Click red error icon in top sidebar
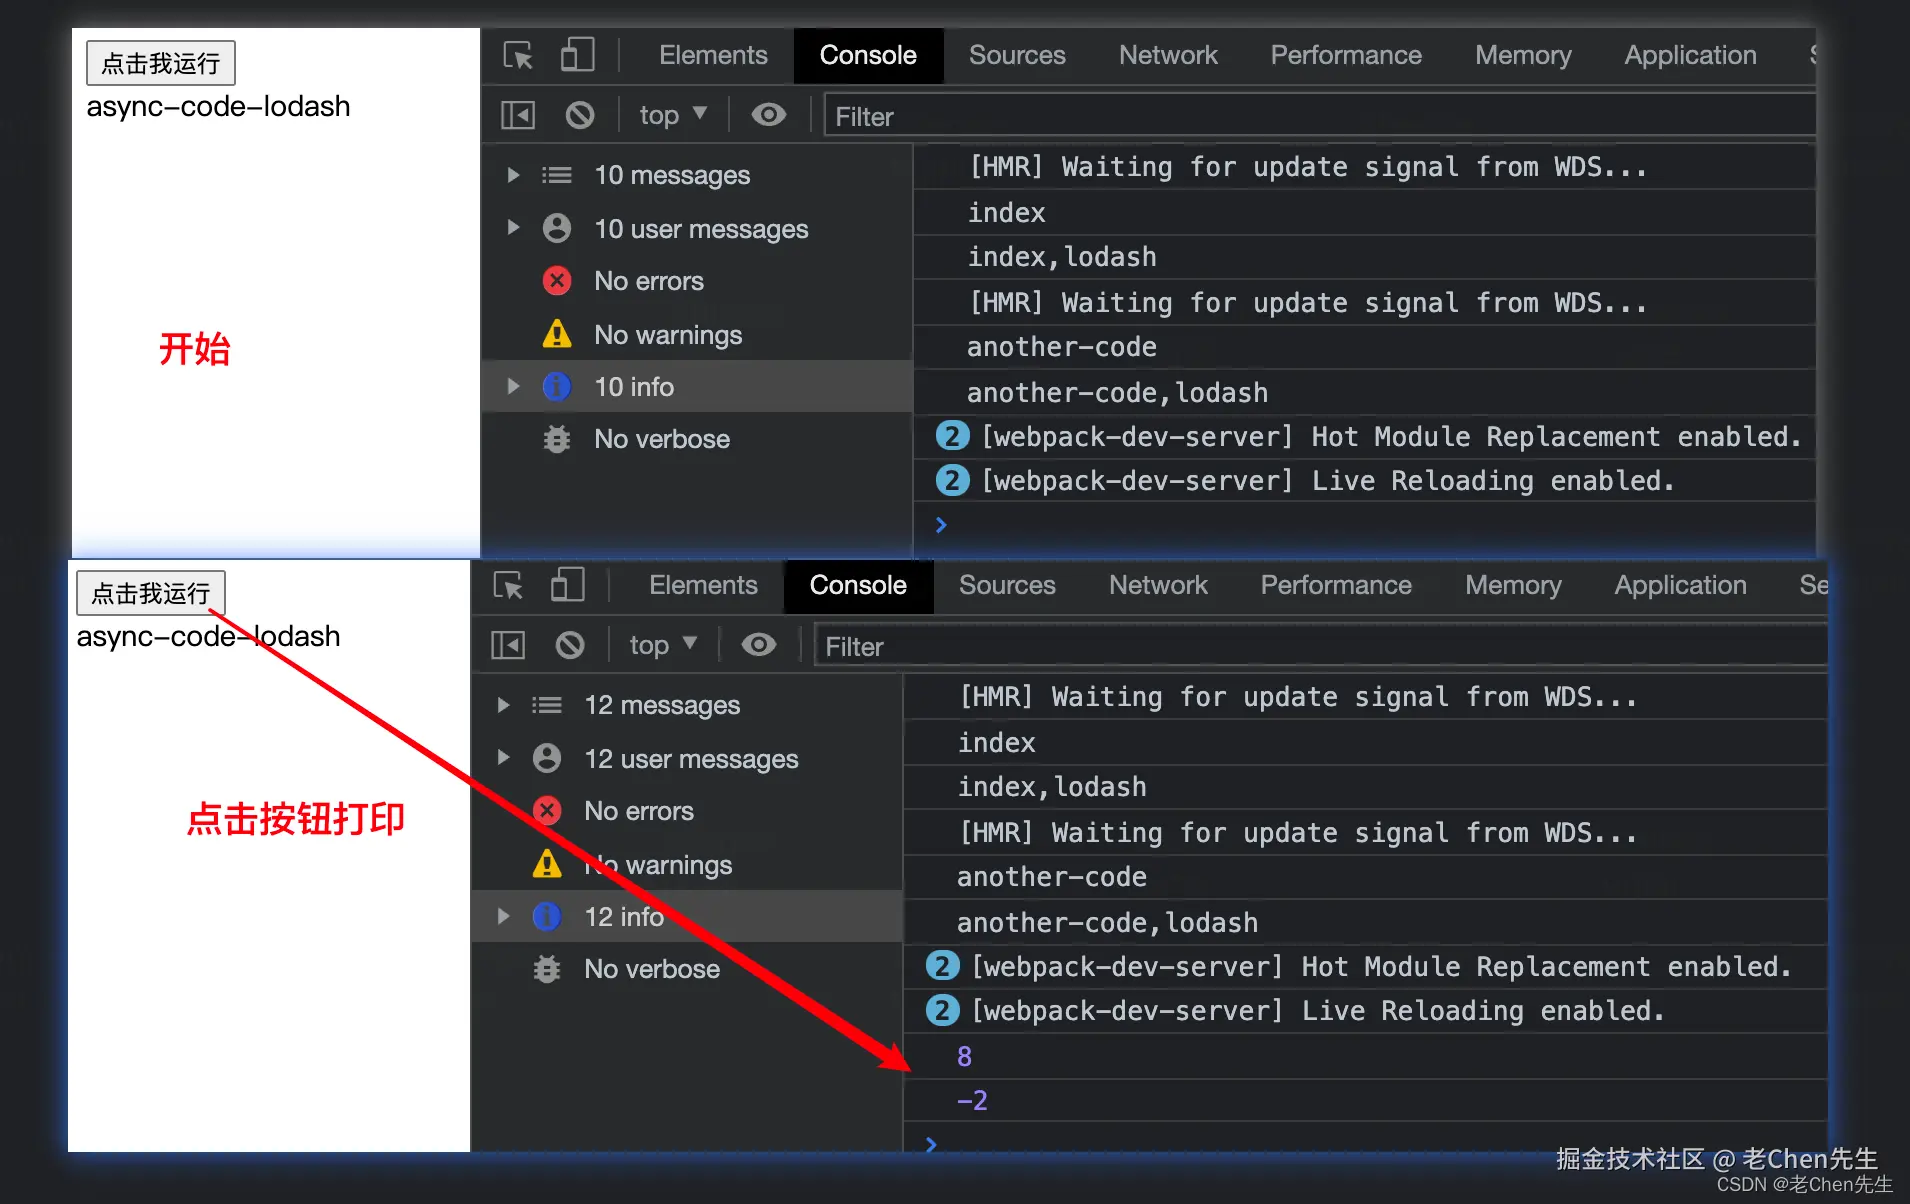 tap(557, 281)
